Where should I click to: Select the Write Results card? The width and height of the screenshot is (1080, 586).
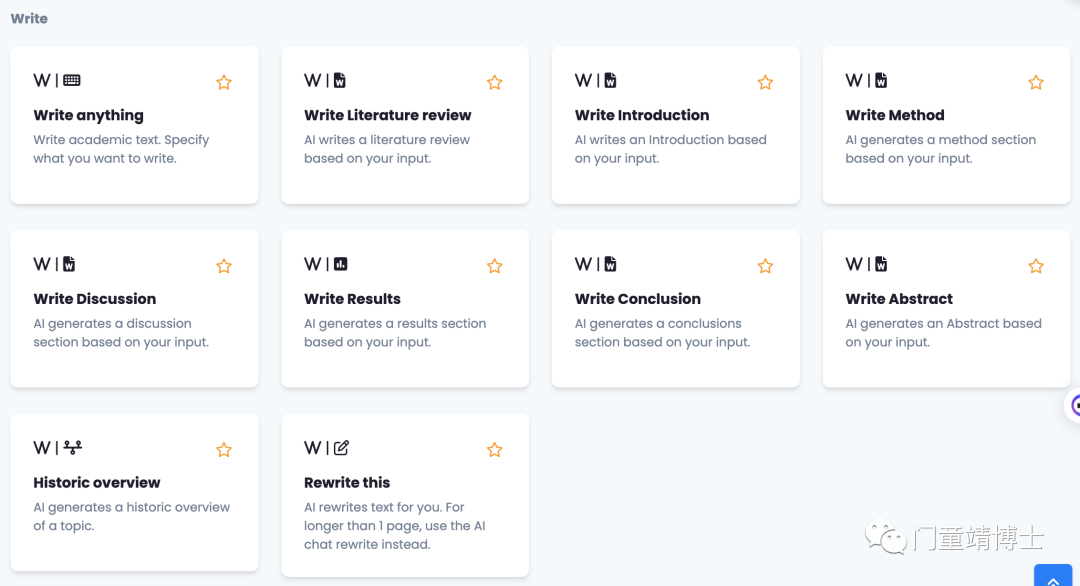[405, 308]
